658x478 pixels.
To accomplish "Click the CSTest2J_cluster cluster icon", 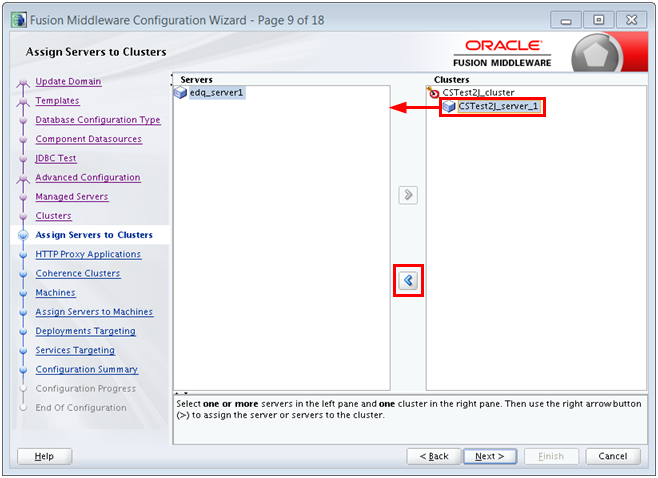I will point(433,92).
